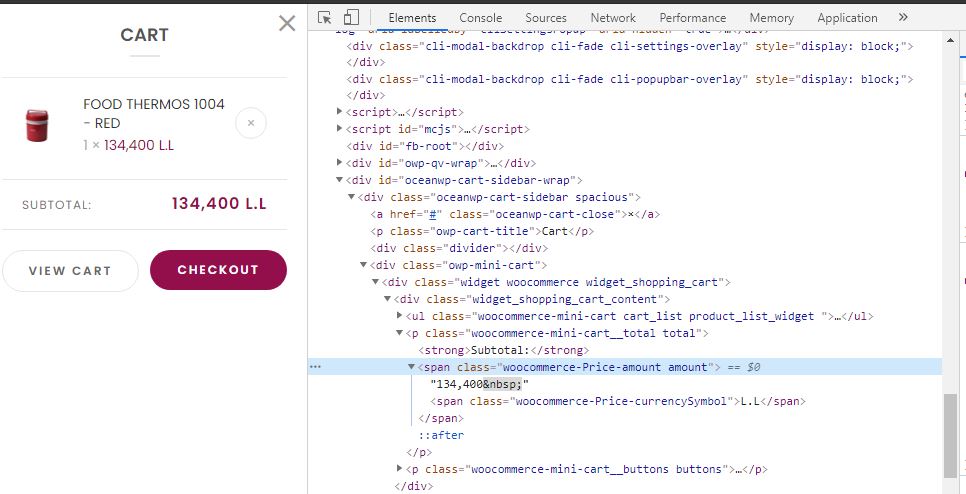Collapse the oceanwp-cart-sidebar-wrap div

[339, 180]
